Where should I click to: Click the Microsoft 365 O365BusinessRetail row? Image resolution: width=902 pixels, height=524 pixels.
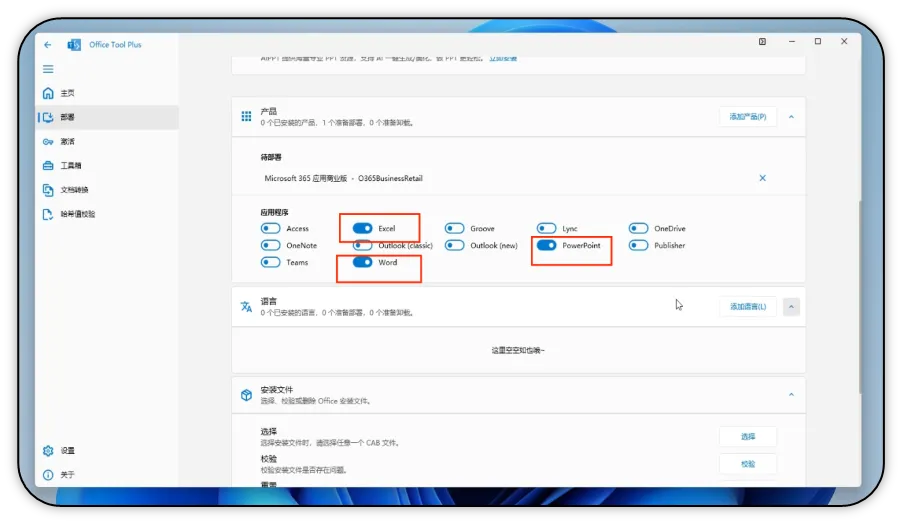tap(518, 178)
